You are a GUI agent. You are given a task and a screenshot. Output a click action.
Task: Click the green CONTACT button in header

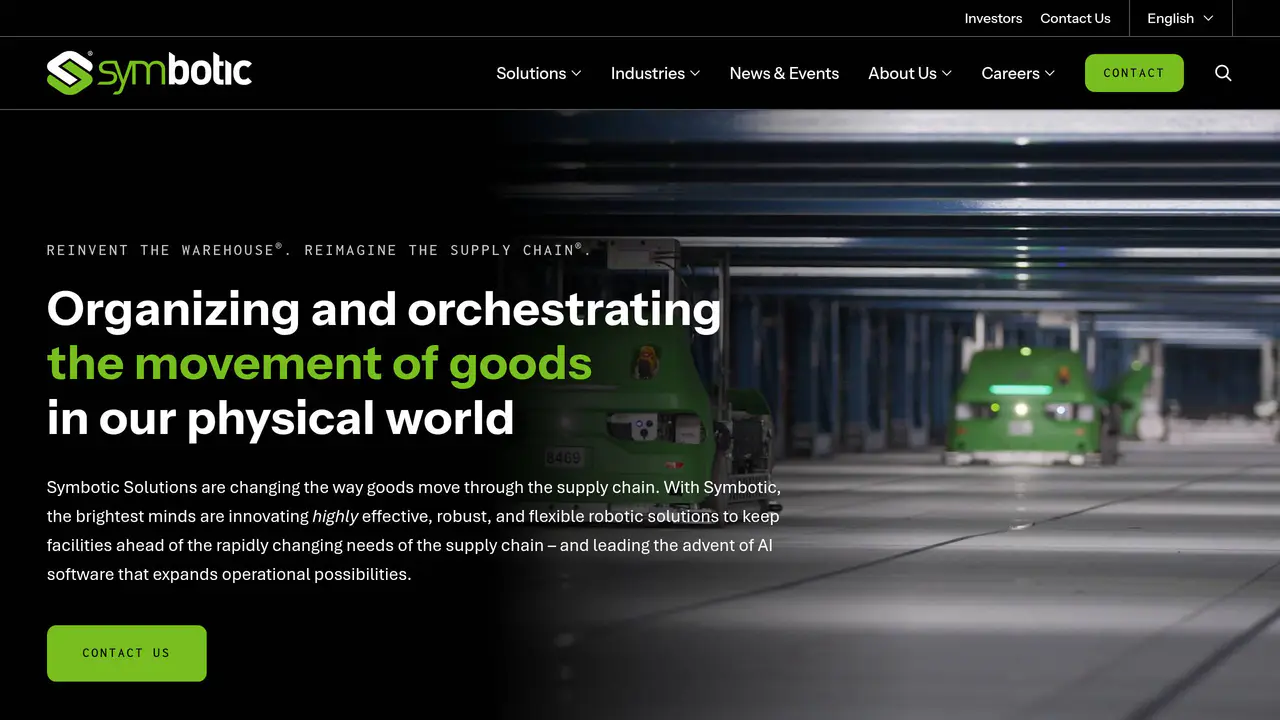pyautogui.click(x=1134, y=73)
